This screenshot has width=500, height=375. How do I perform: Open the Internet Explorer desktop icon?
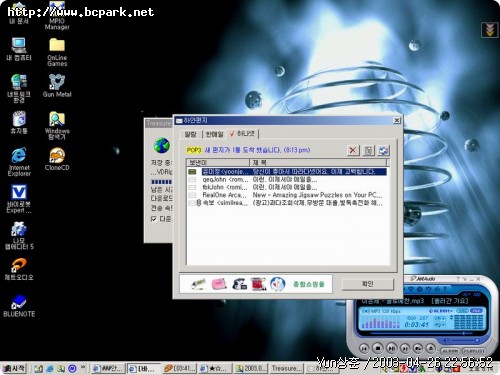point(19,161)
